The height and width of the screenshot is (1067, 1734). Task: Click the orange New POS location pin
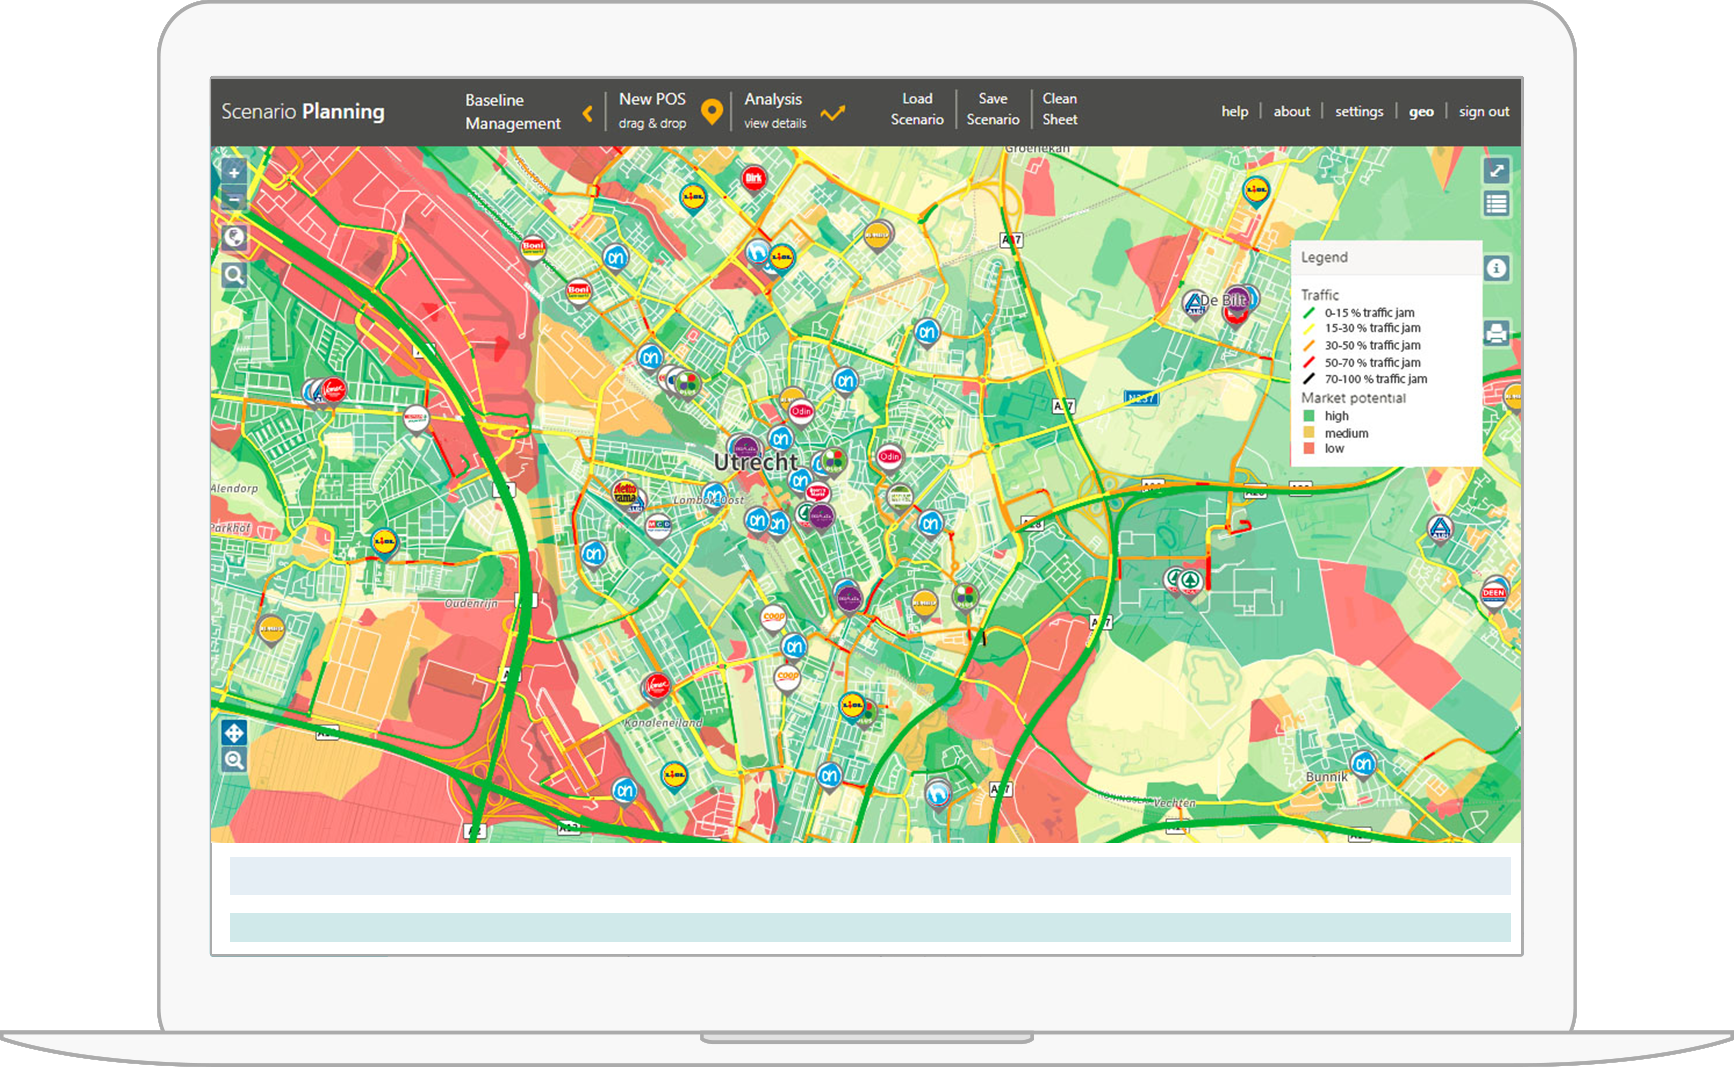(x=711, y=111)
